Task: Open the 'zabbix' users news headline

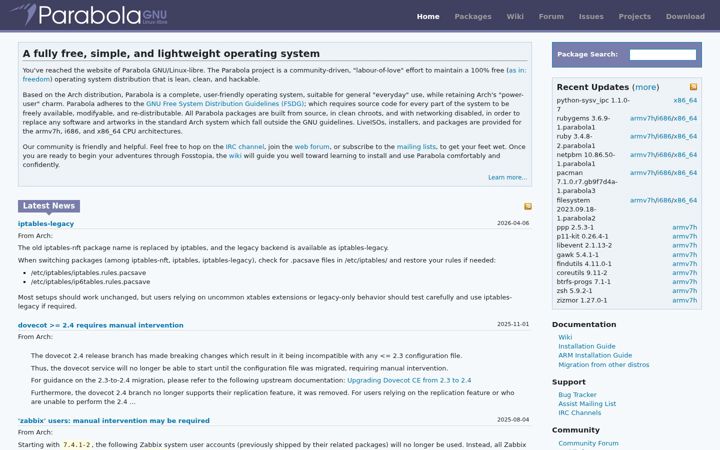Action: coord(114,421)
